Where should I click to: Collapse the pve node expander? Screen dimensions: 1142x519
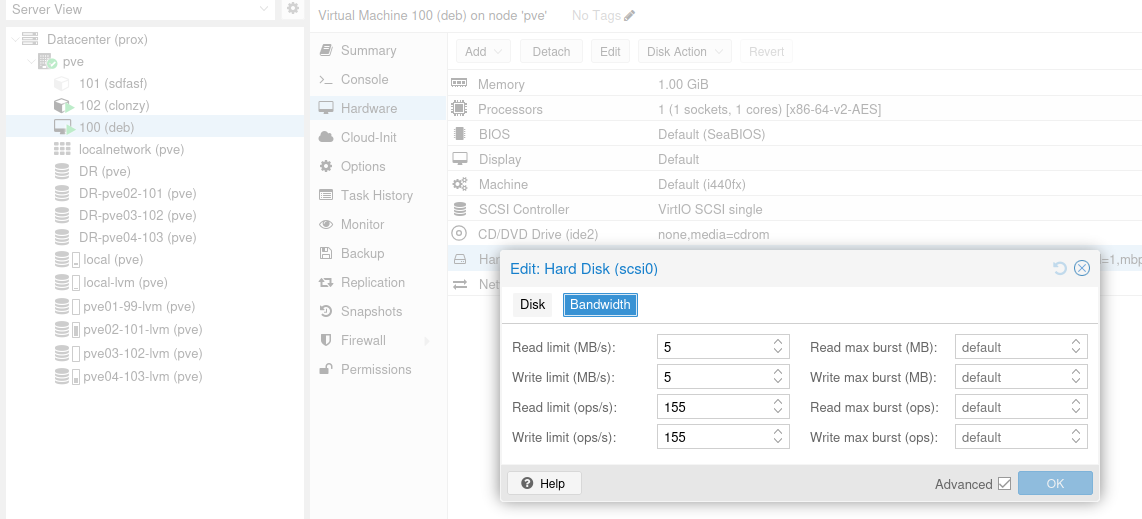(31, 62)
